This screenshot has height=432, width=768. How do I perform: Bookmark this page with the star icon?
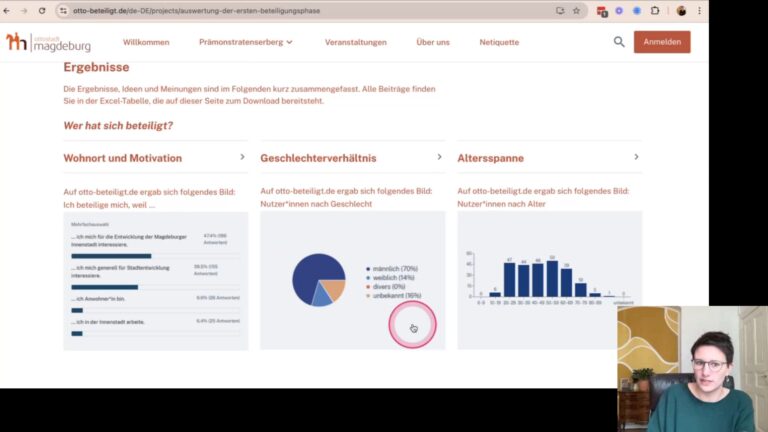tap(576, 11)
